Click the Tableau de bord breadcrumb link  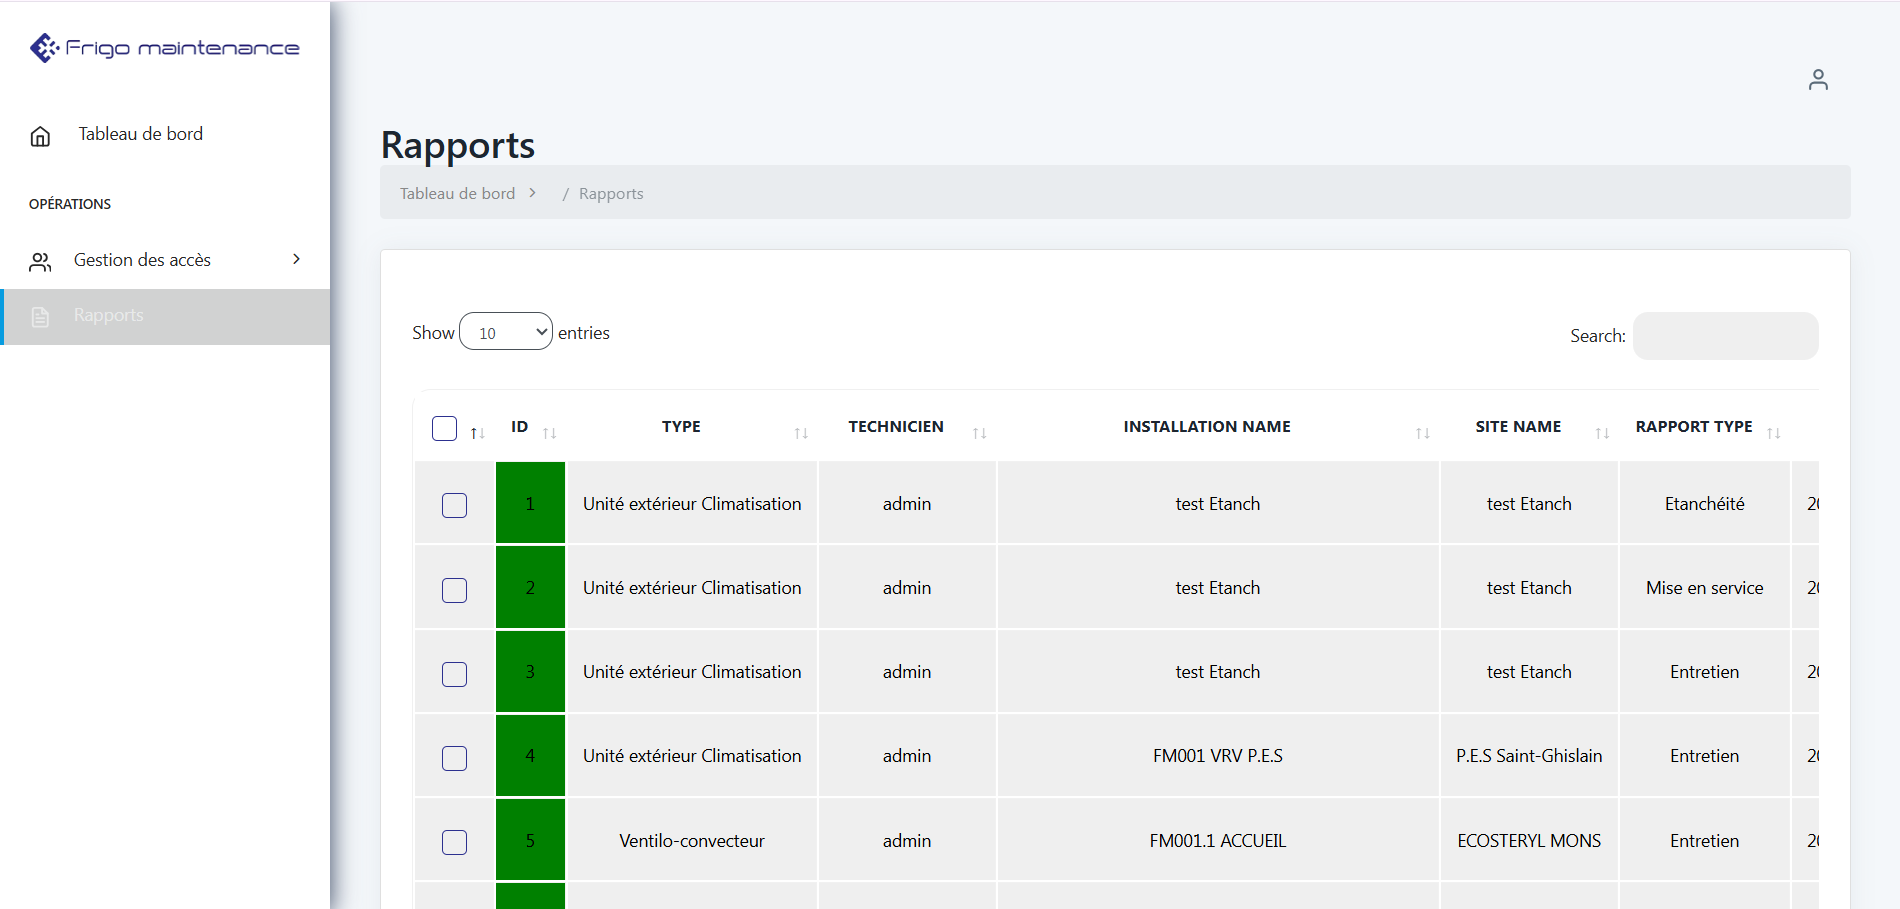pyautogui.click(x=457, y=194)
